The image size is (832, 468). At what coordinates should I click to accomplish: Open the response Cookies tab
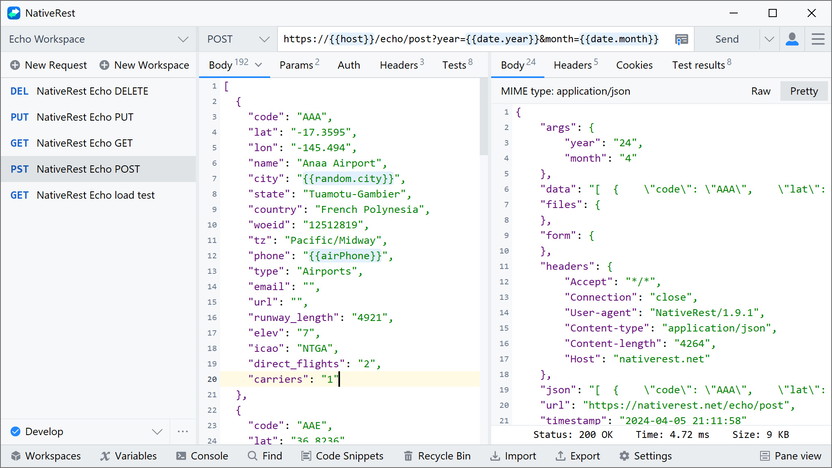(x=634, y=65)
